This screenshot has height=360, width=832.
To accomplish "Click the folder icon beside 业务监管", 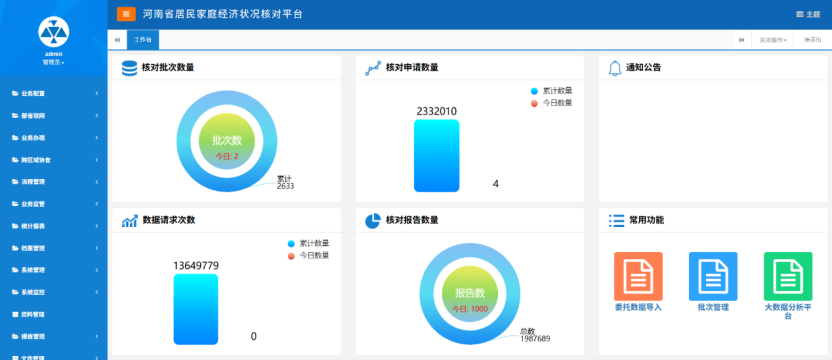I will pyautogui.click(x=15, y=204).
